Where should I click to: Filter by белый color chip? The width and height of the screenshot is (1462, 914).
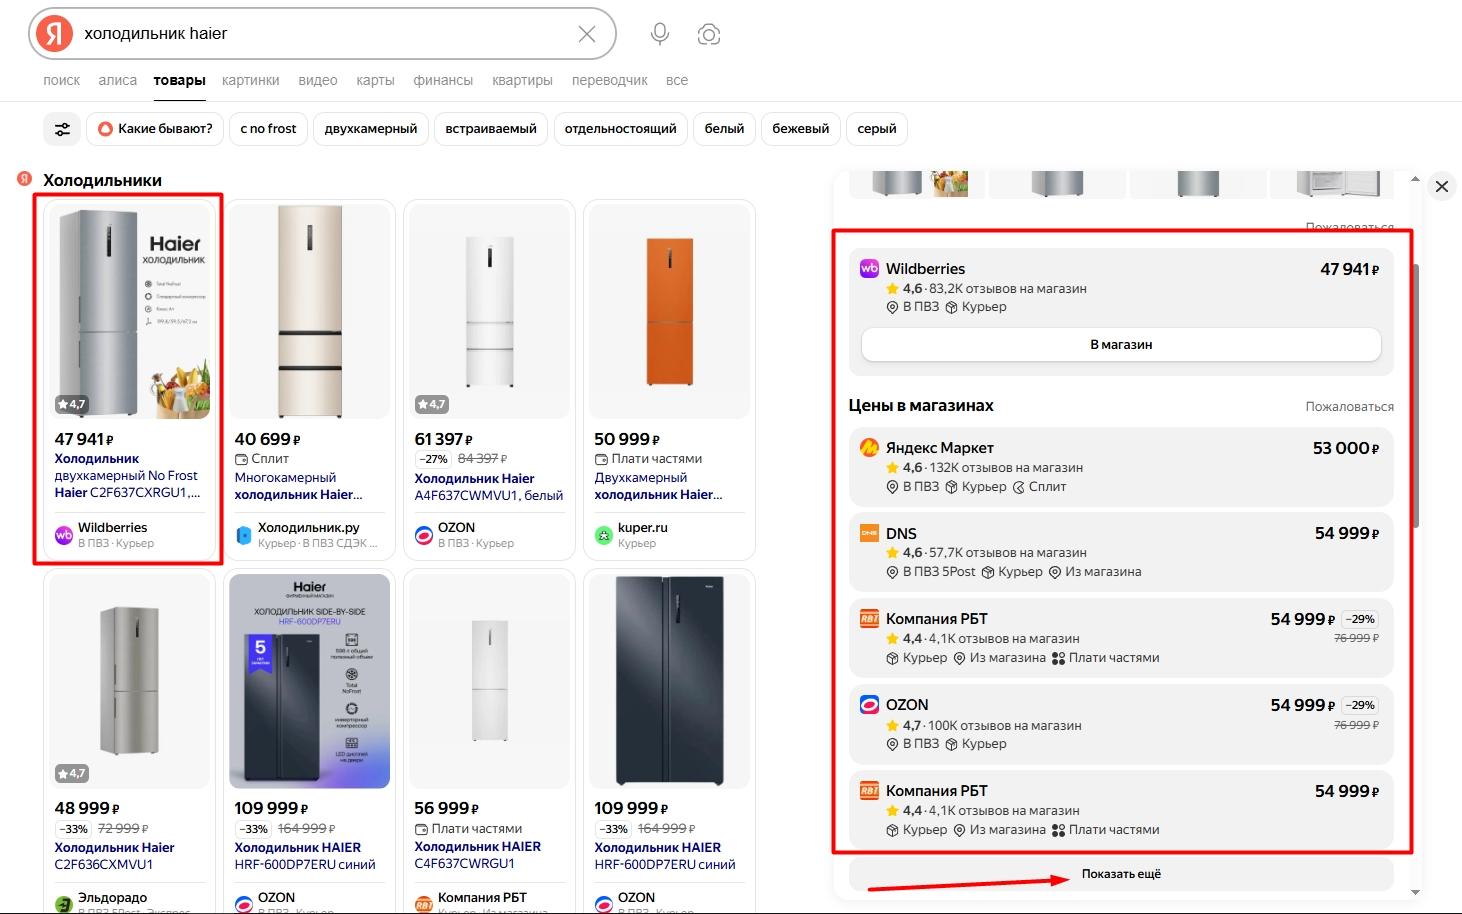click(724, 129)
